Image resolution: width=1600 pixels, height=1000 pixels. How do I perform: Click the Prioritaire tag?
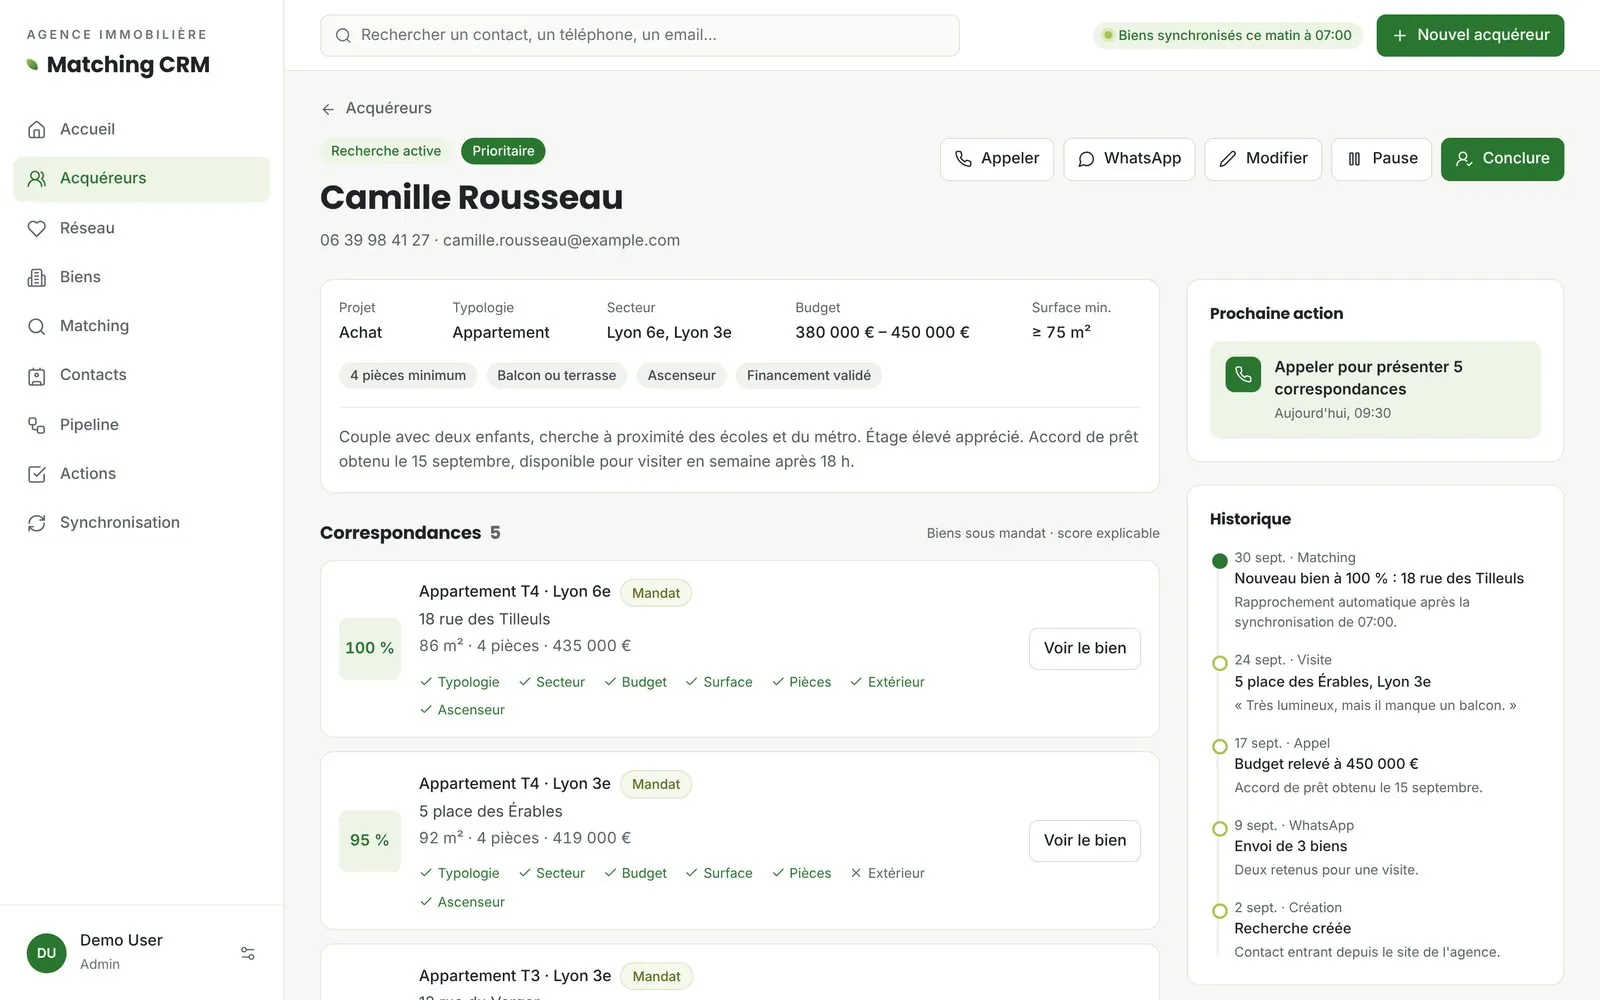[x=503, y=151]
